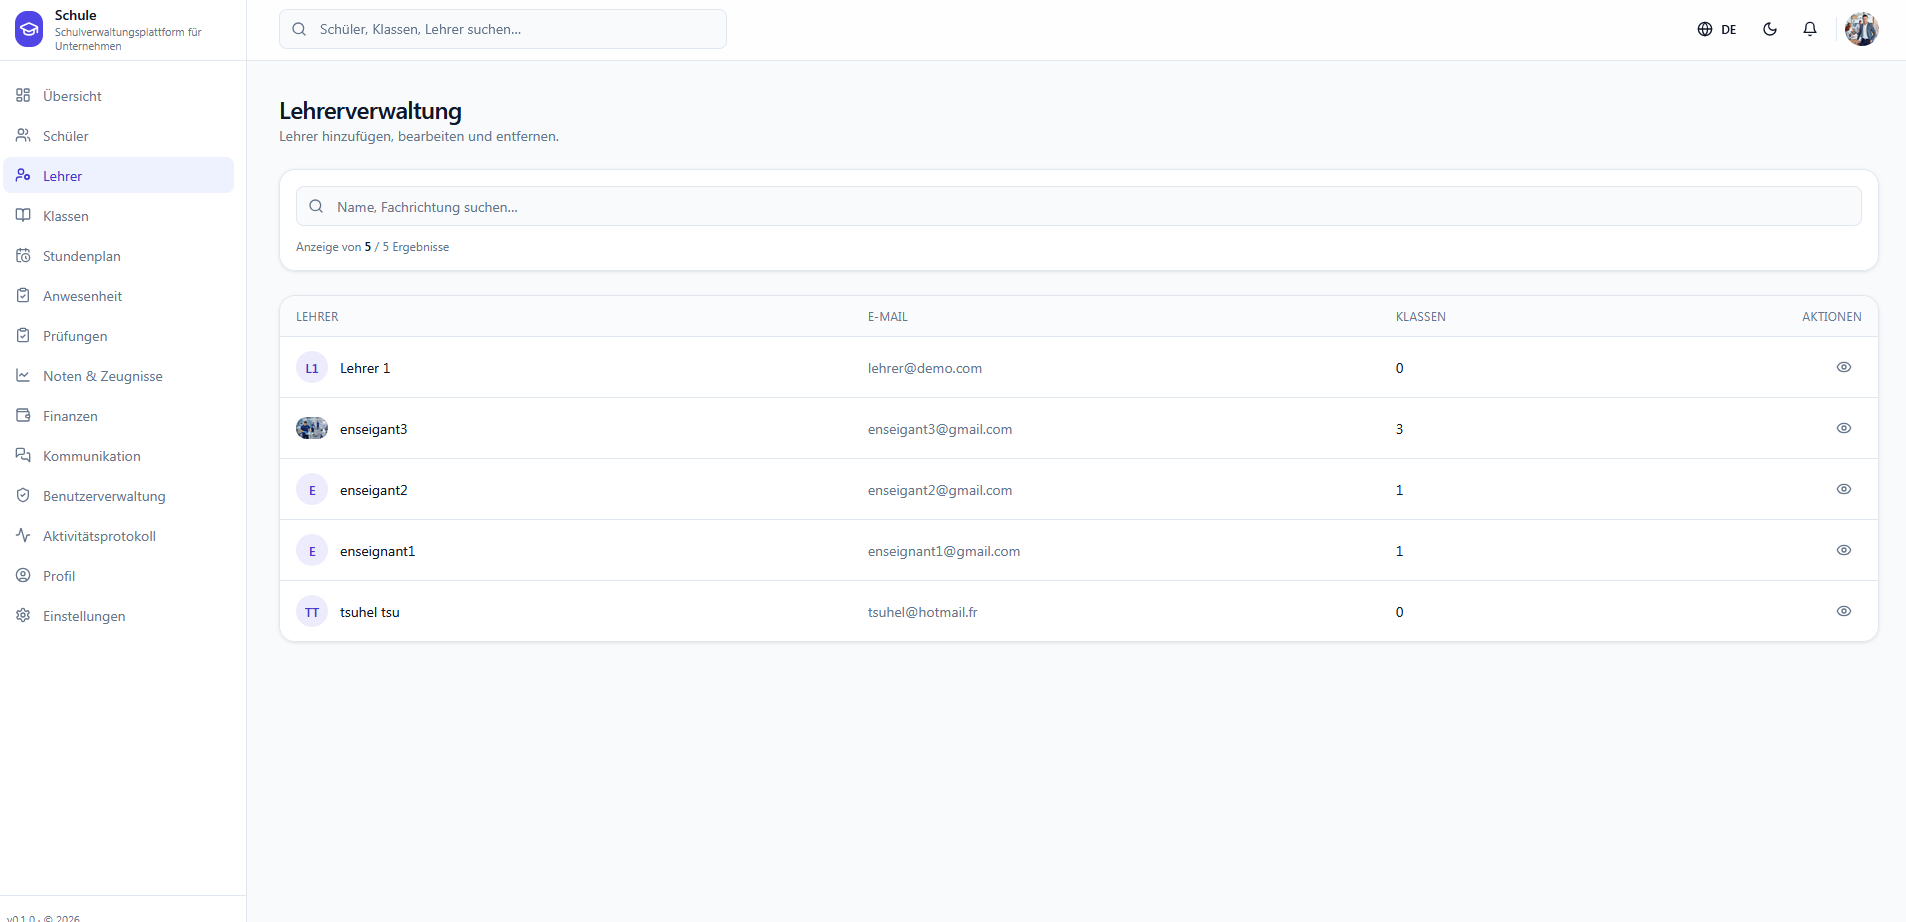1906x922 pixels.
Task: Select the name Lehrer 1
Action: click(x=365, y=368)
